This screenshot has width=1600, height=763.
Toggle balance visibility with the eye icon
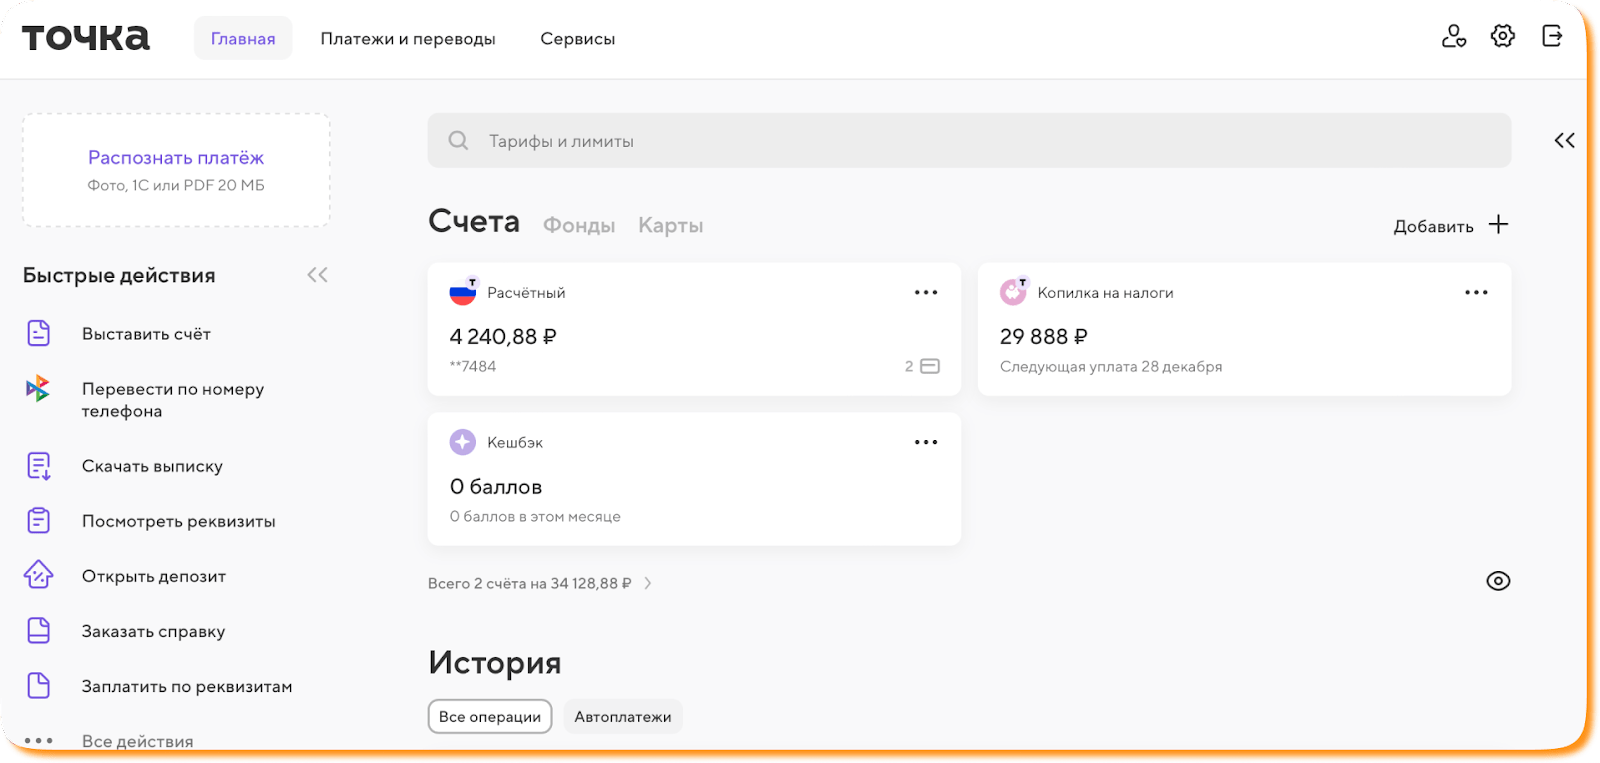(1497, 581)
